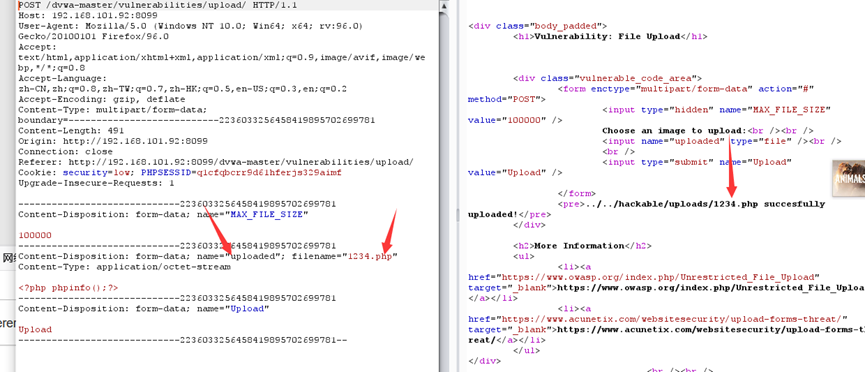Viewport: 865px width, 372px height.
Task: Click the opening <ul> tag in response
Action: coord(524,257)
